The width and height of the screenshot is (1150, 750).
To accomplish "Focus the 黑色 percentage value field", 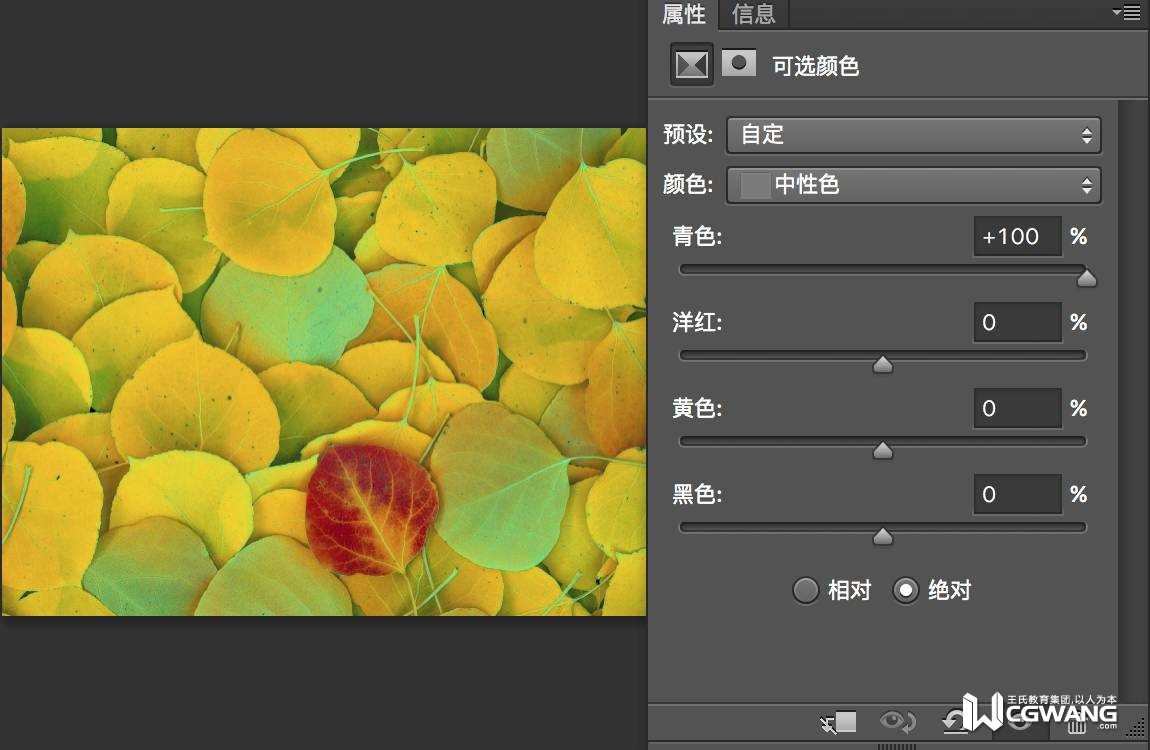I will click(x=1017, y=493).
